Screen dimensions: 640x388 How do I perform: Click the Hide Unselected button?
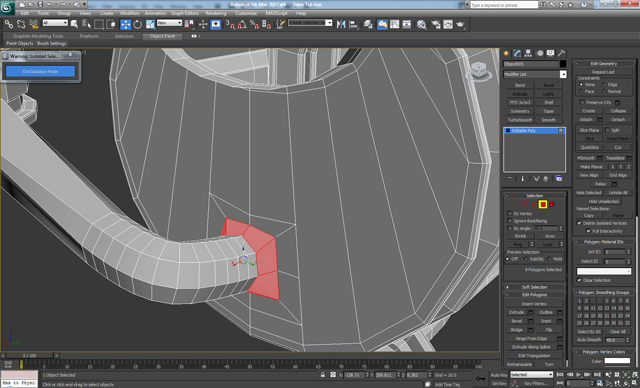[603, 201]
